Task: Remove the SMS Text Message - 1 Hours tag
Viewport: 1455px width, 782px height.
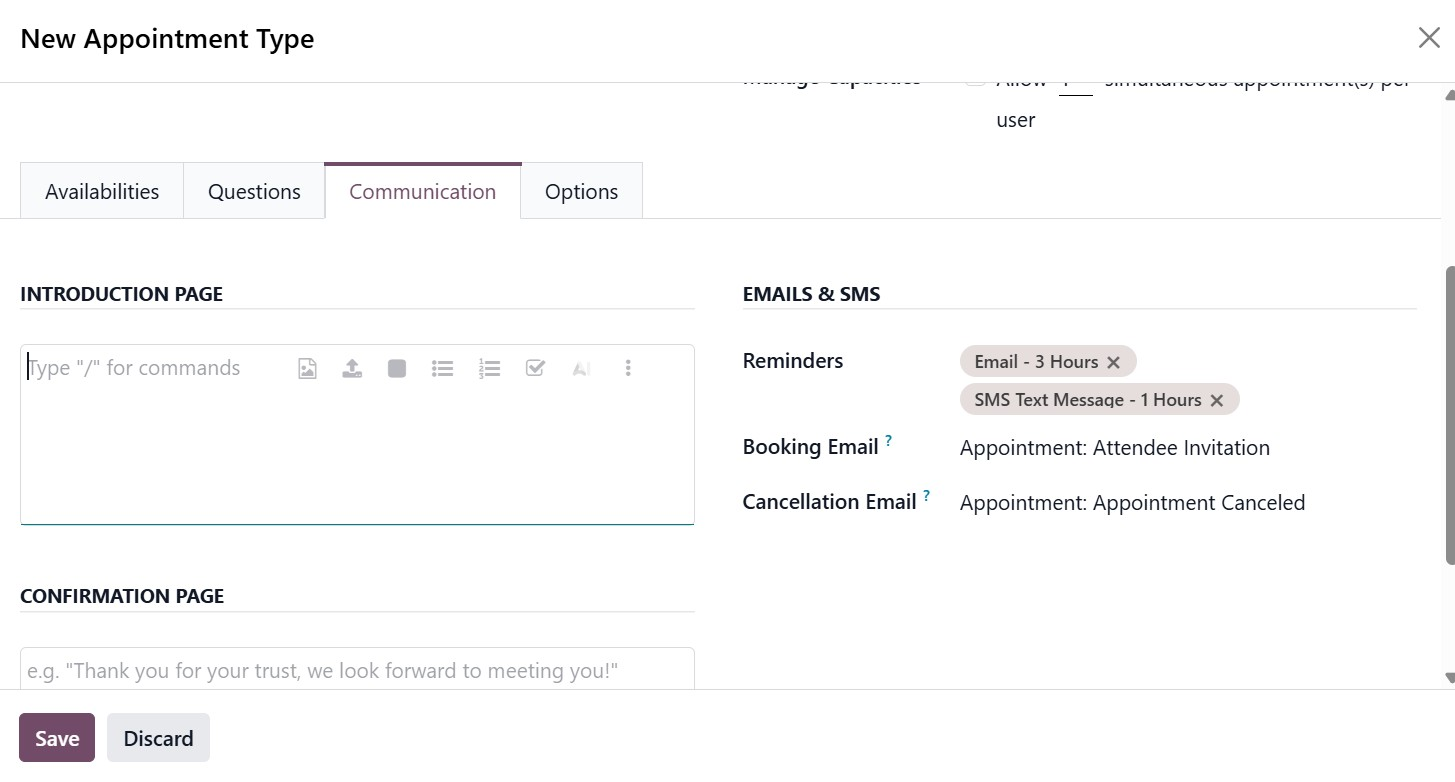Action: coord(1216,400)
